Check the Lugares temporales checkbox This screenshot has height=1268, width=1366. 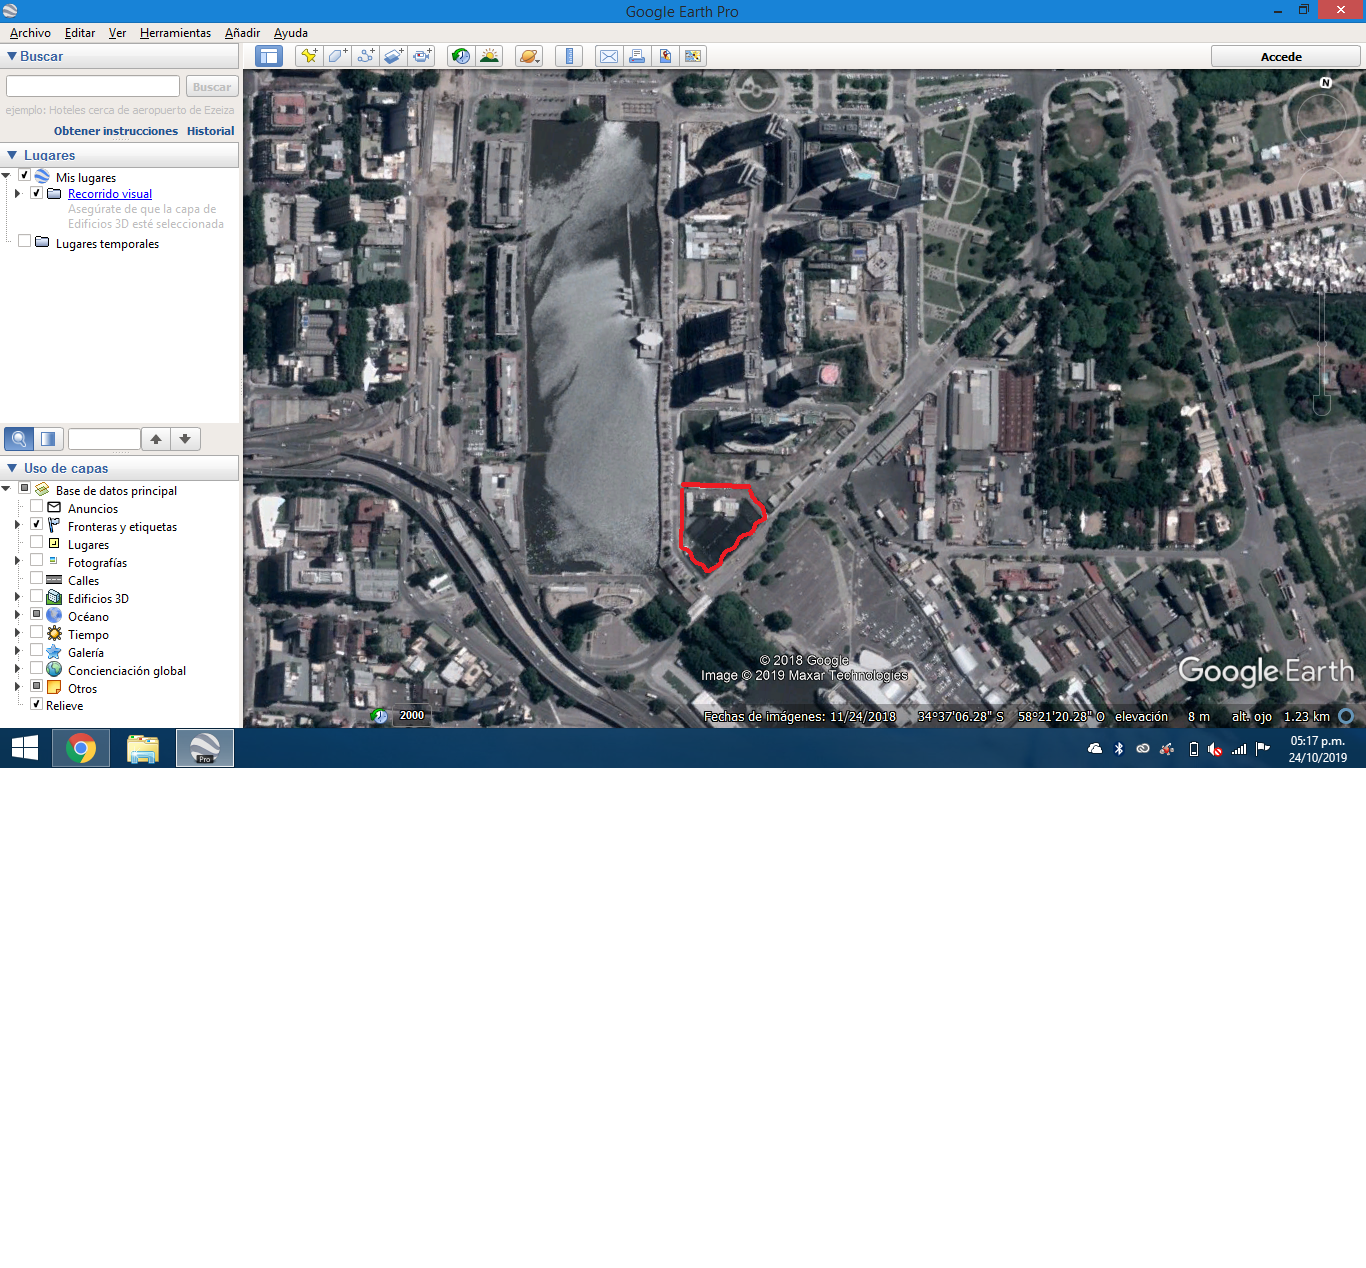(x=24, y=241)
